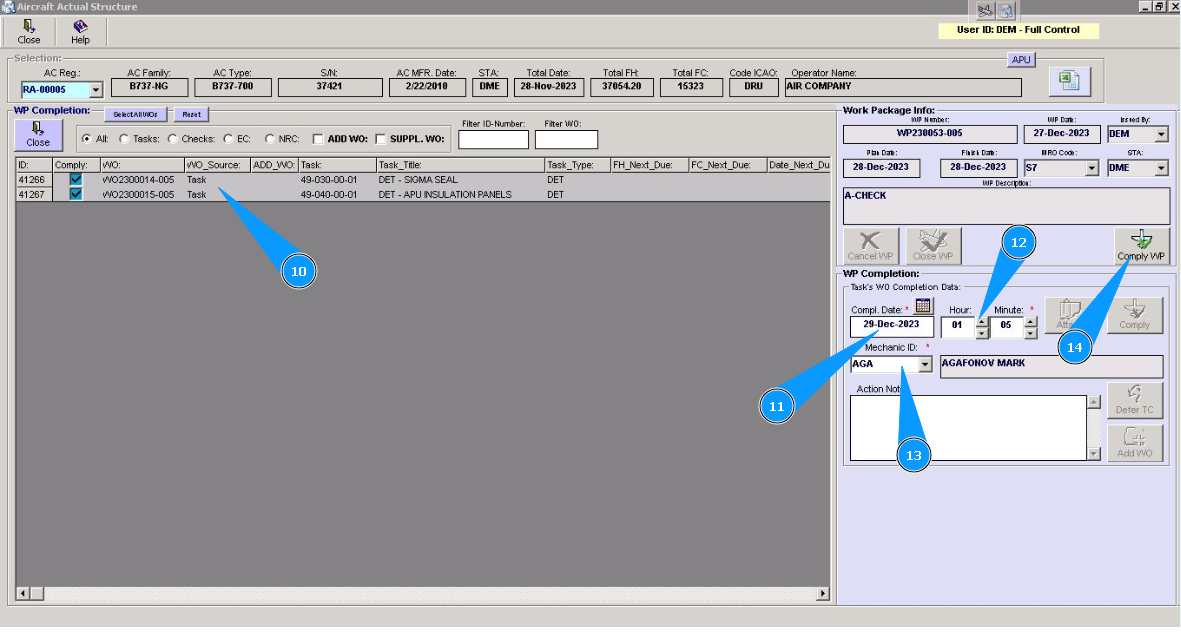This screenshot has height=633, width=1181.
Task: Open the AC Reg dropdown
Action: (x=96, y=90)
